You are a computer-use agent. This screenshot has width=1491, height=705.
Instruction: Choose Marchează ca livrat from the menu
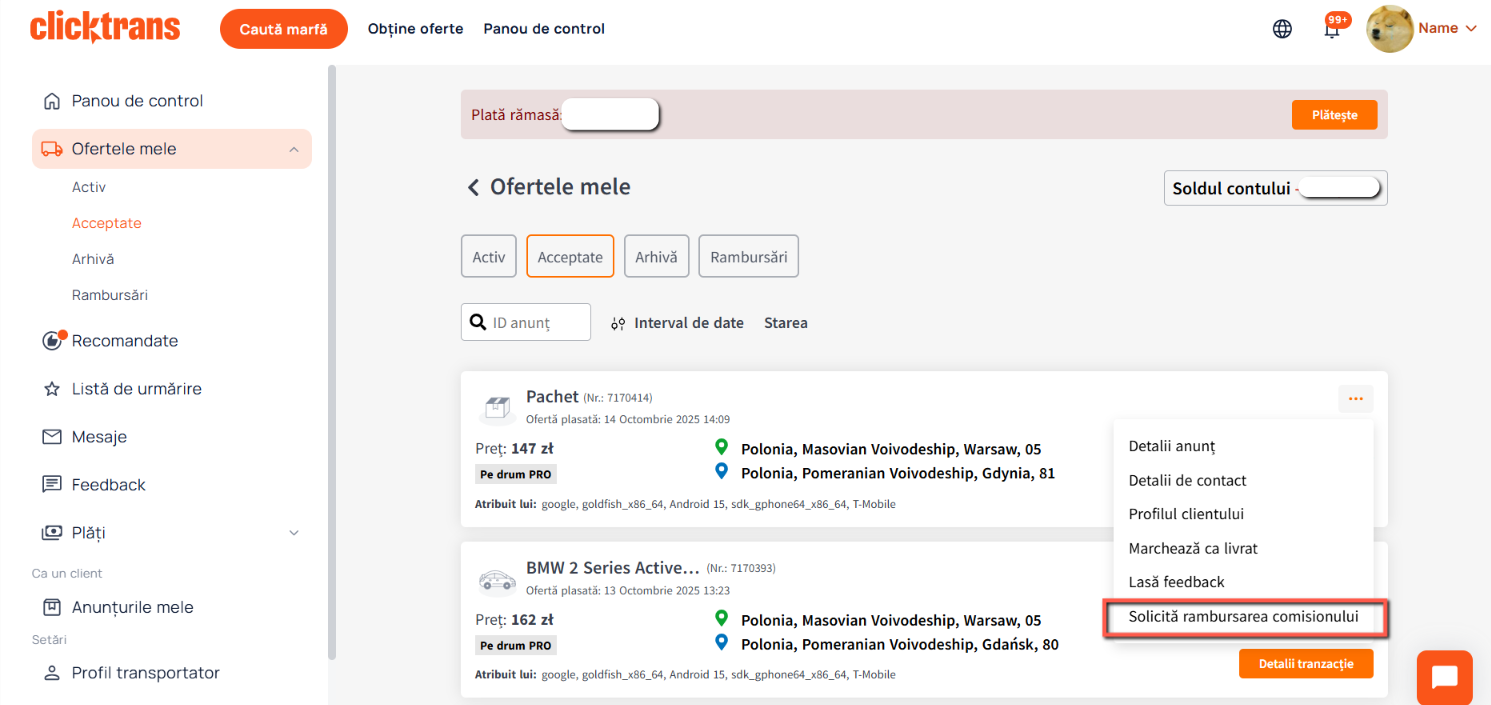(1192, 548)
